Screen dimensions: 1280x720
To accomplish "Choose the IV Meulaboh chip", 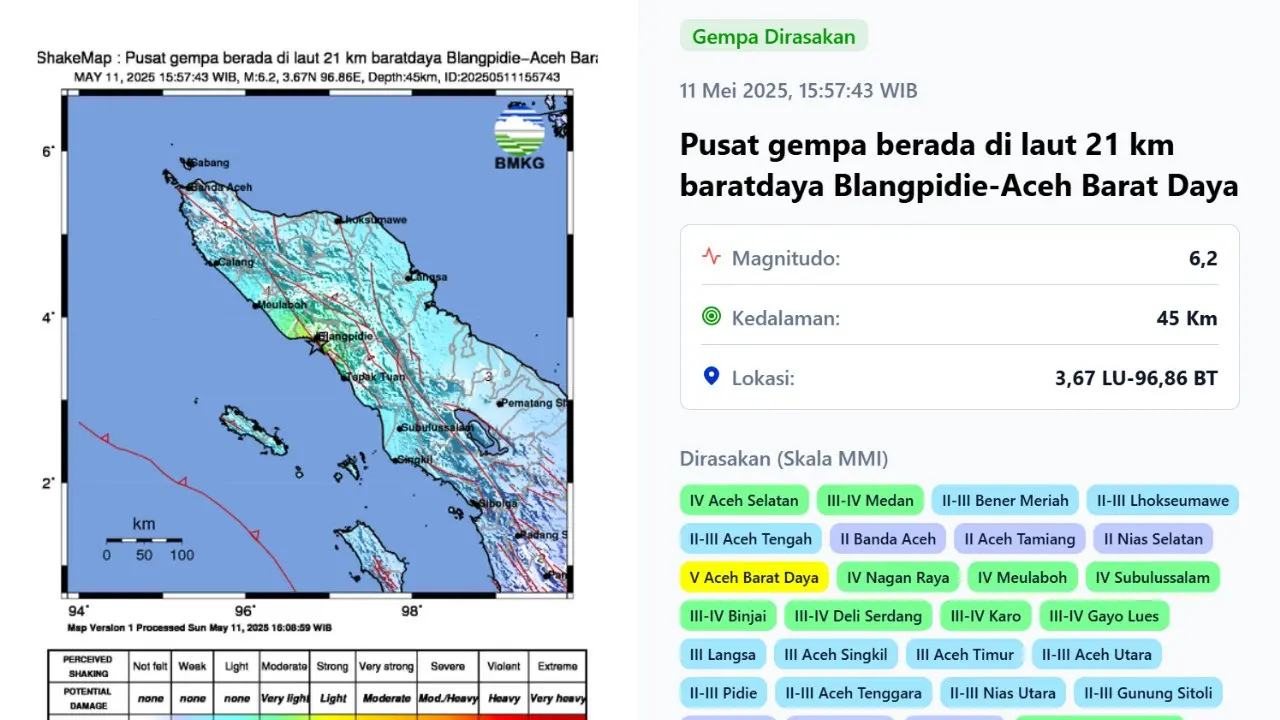I will pos(1023,577).
